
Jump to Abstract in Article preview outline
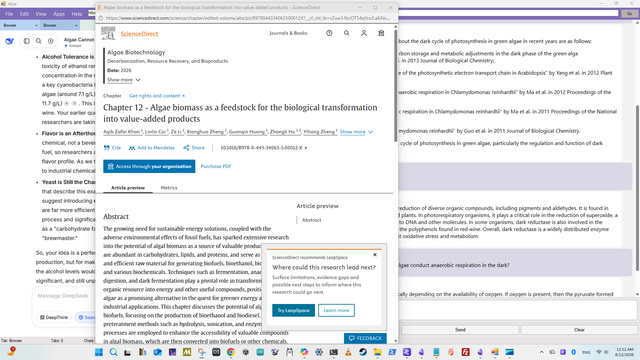pos(311,220)
